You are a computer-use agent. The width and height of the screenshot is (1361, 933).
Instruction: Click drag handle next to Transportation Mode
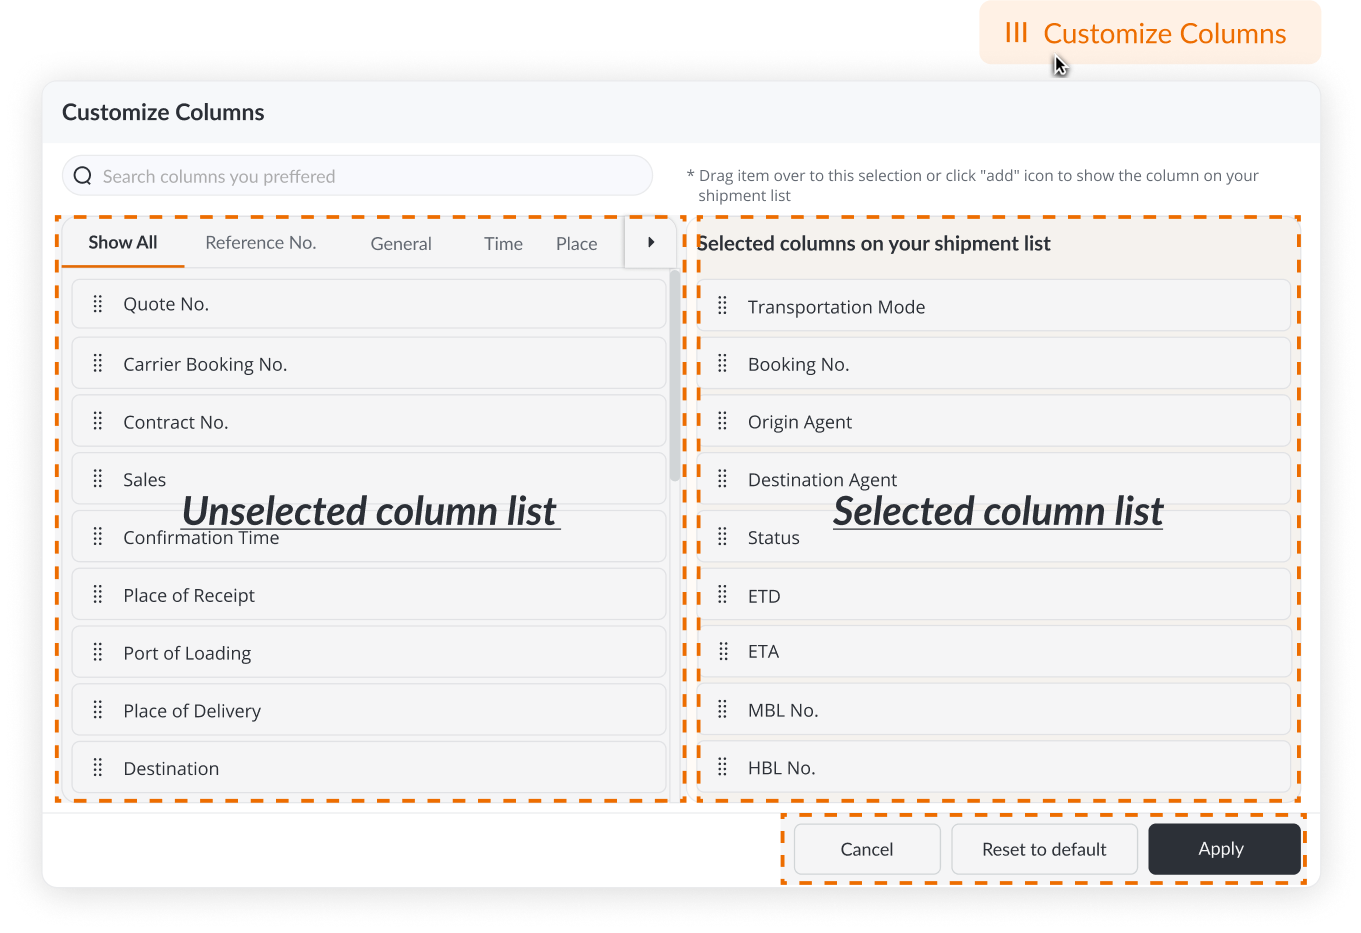pos(723,306)
